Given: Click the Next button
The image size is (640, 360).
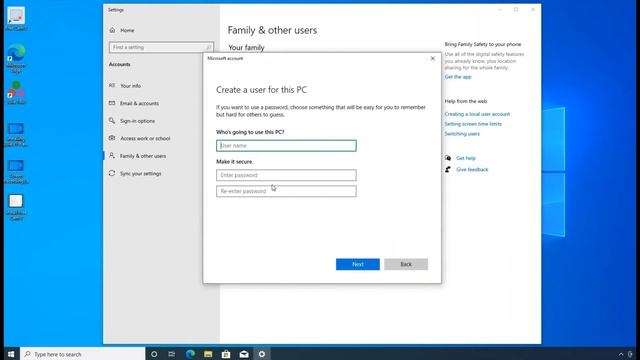Looking at the screenshot, I should click(x=358, y=264).
